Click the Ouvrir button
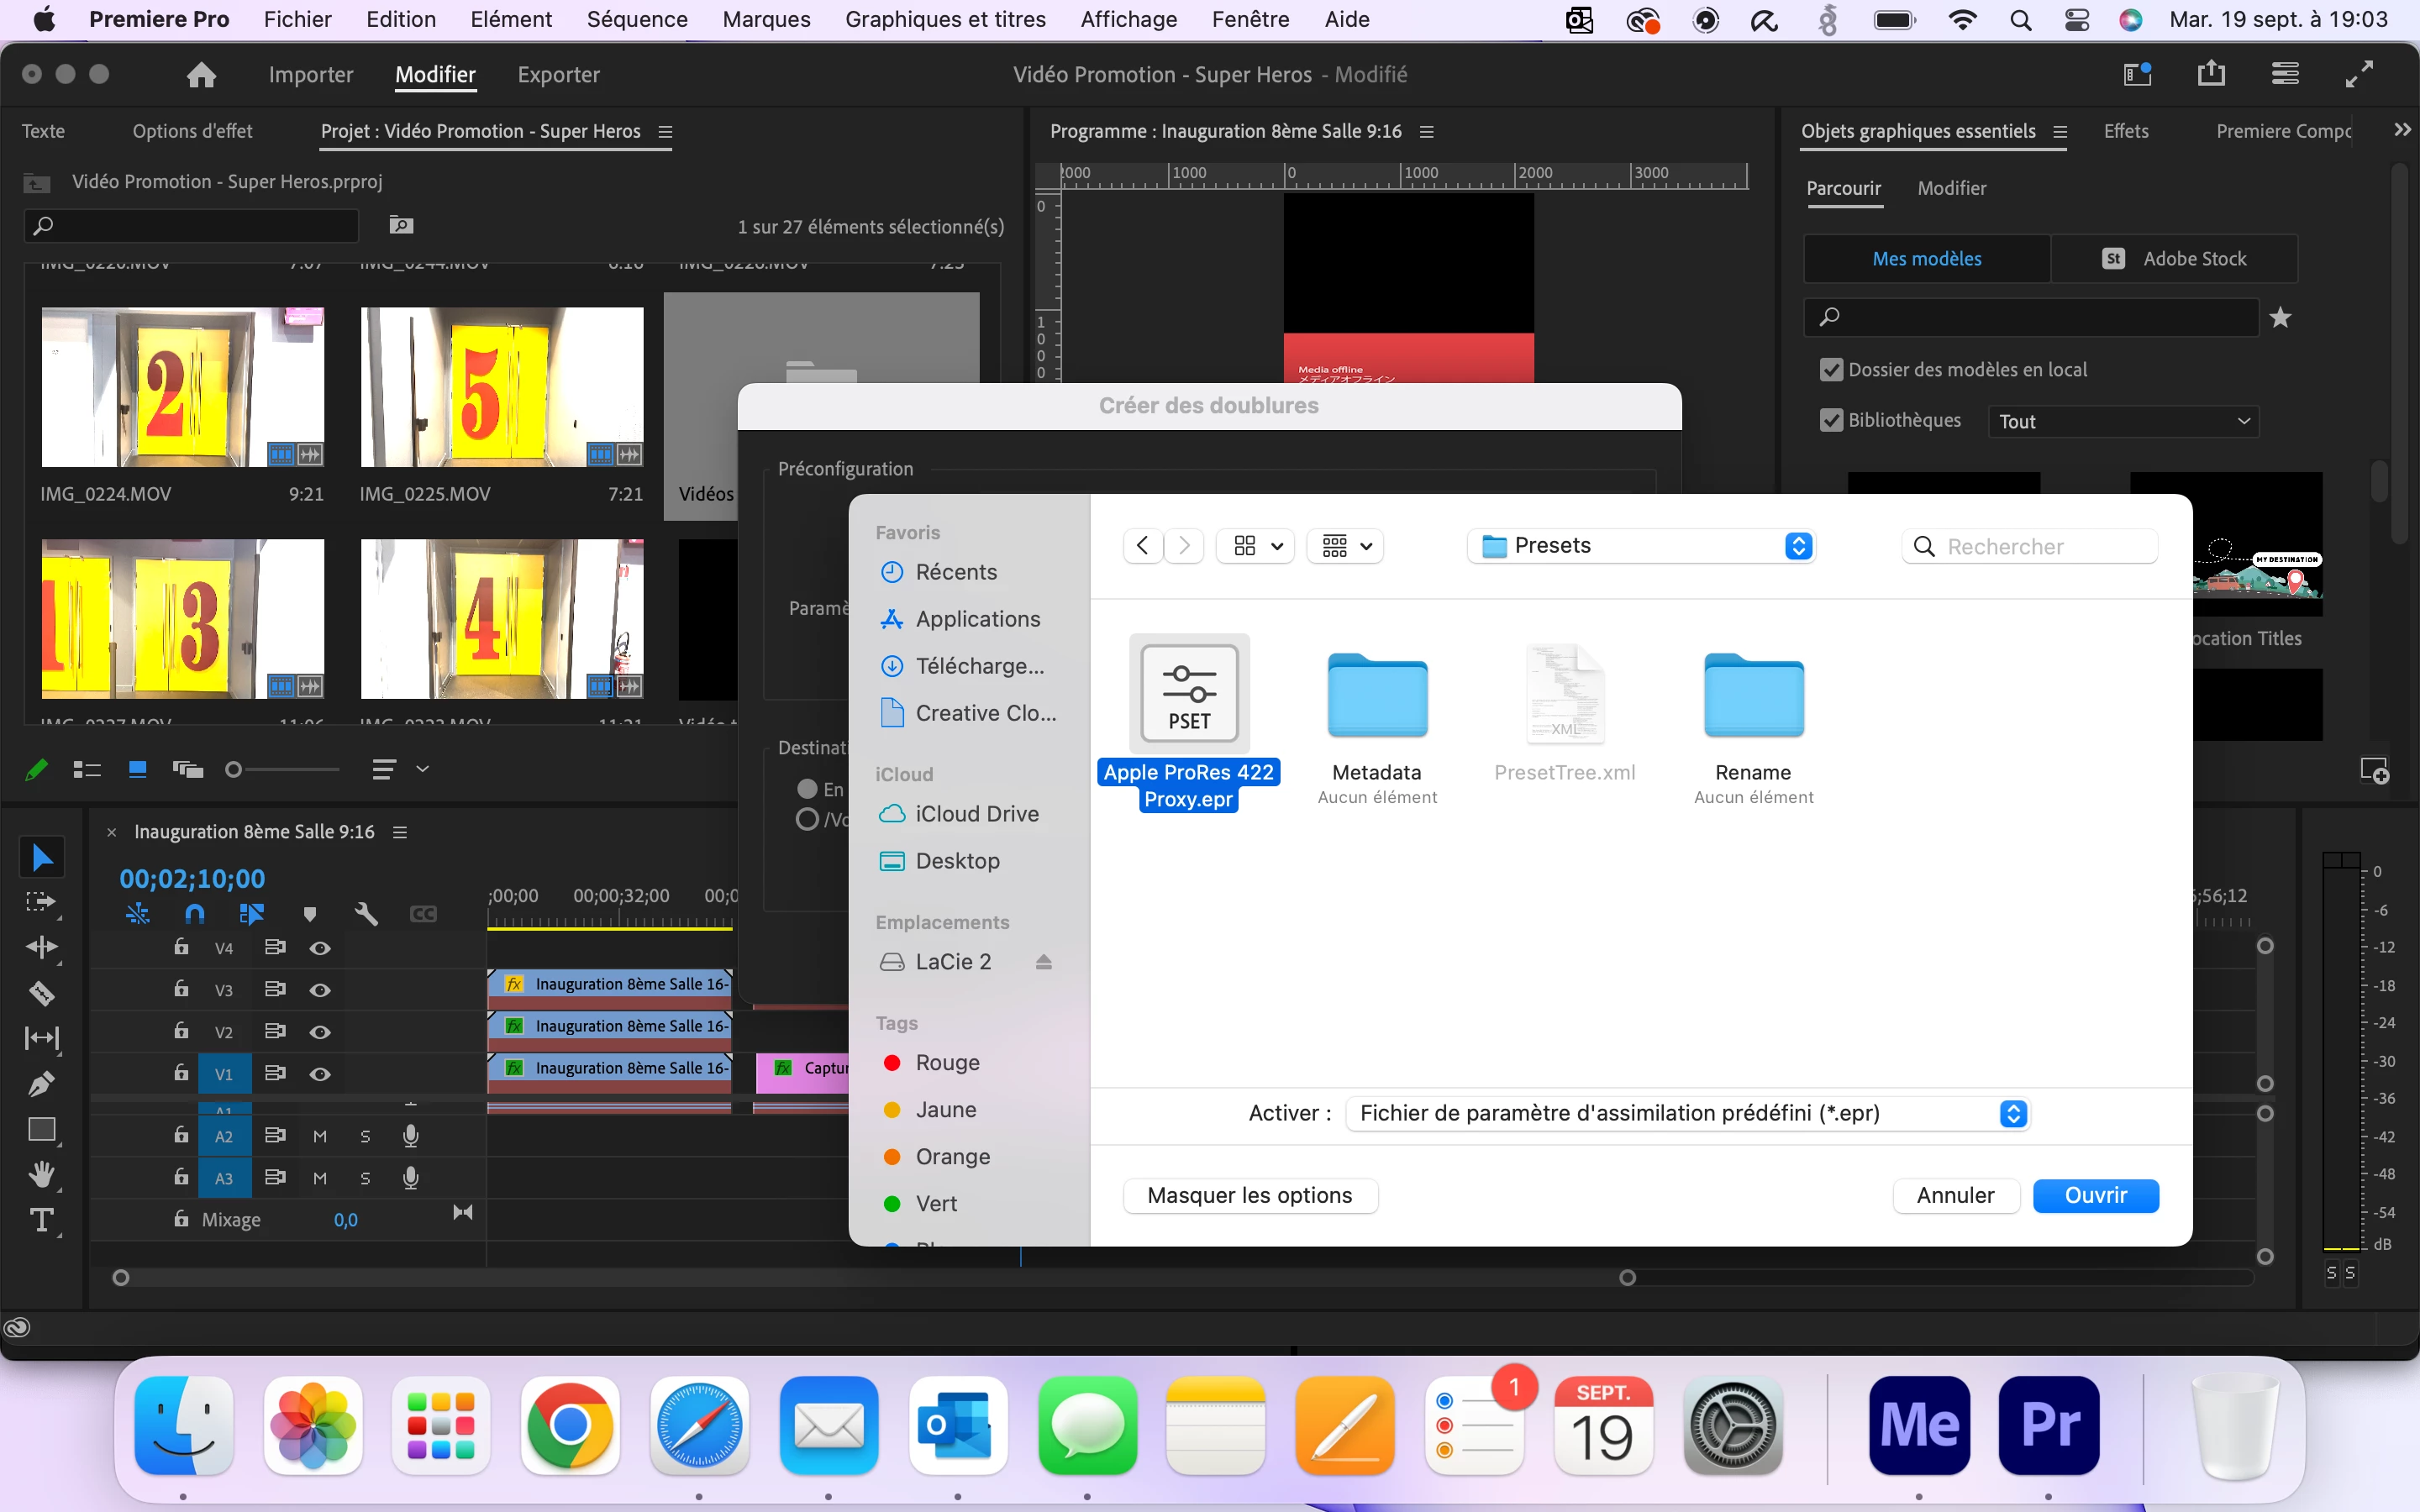Image resolution: width=2420 pixels, height=1512 pixels. (2095, 1196)
